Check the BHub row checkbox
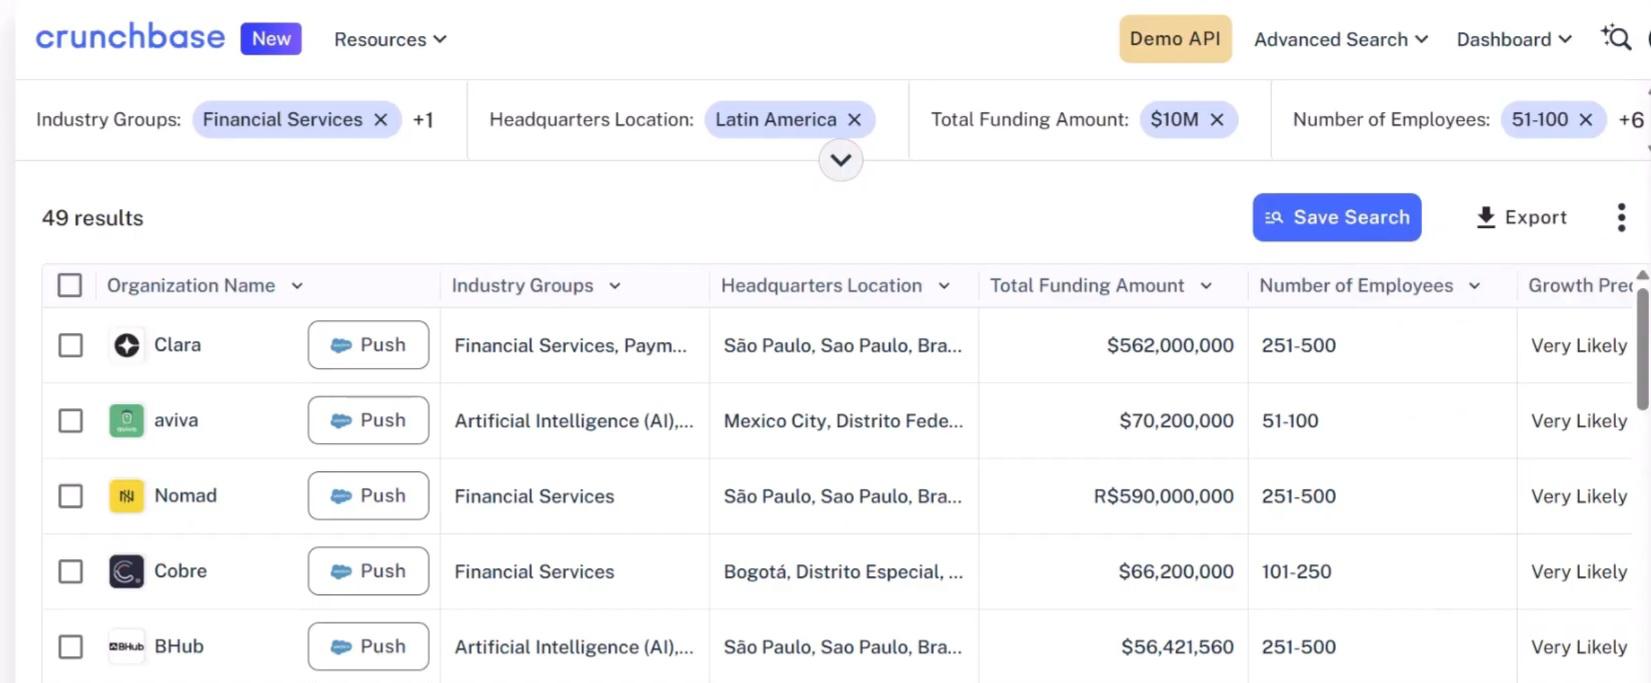 click(x=70, y=647)
